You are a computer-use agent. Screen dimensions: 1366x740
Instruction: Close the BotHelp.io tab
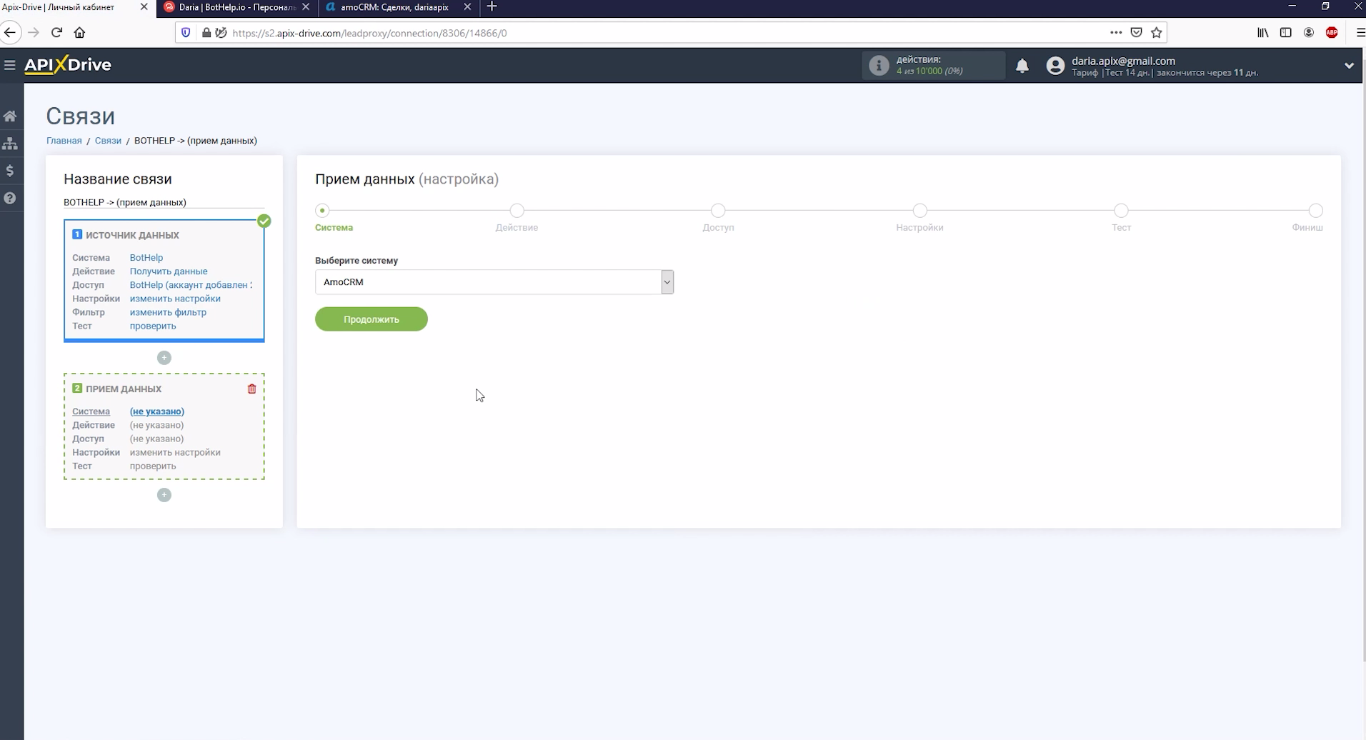pyautogui.click(x=306, y=7)
